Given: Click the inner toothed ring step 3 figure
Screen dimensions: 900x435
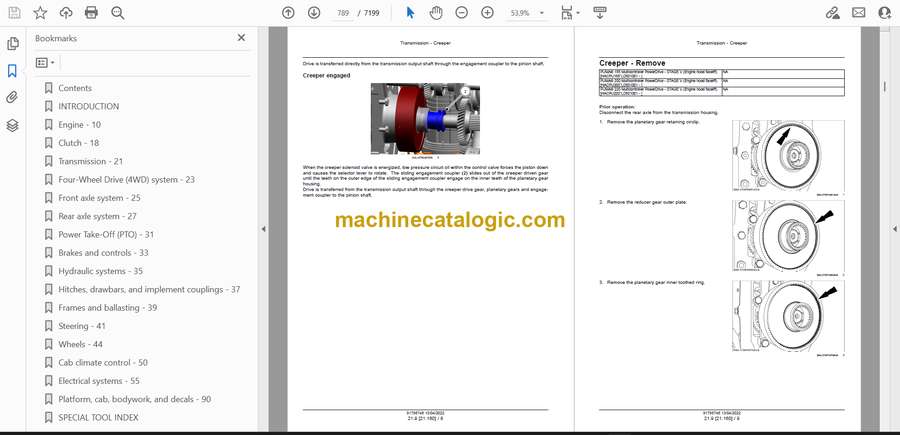Looking at the screenshot, I should point(788,316).
